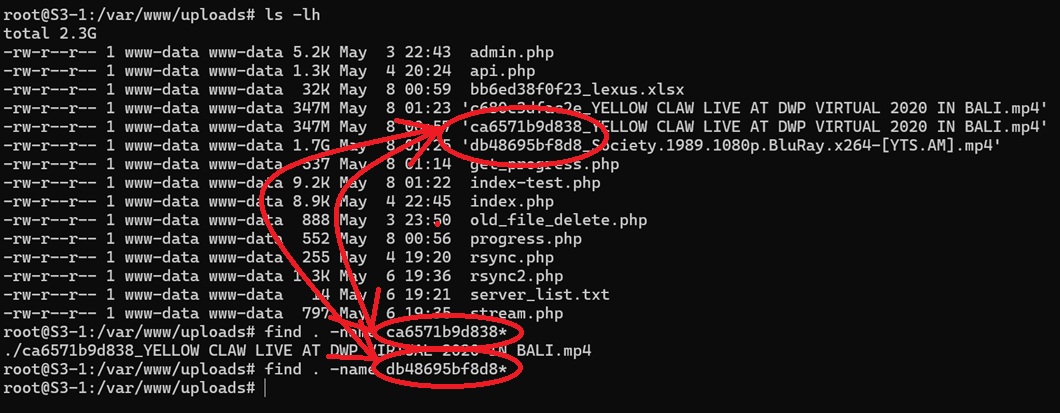Click circled db48695bf8d8* find argument
The image size is (1060, 413).
pyautogui.click(x=447, y=370)
